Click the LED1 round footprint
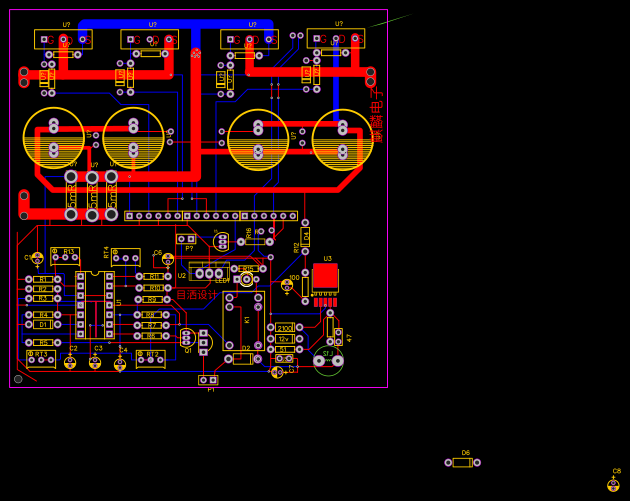The width and height of the screenshot is (630, 501). point(247,279)
